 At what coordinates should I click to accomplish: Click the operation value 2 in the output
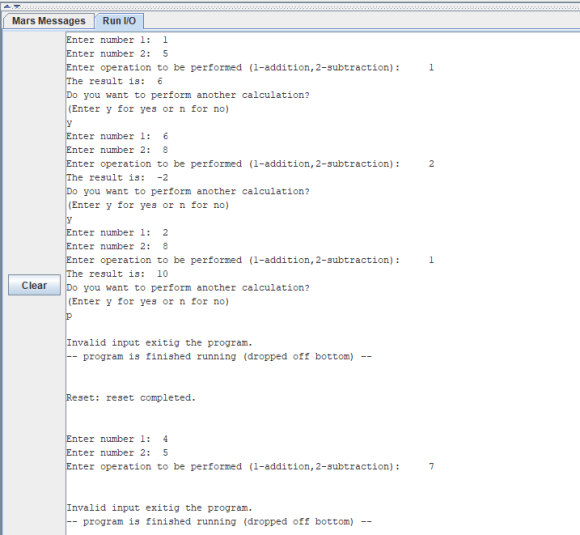pos(431,164)
